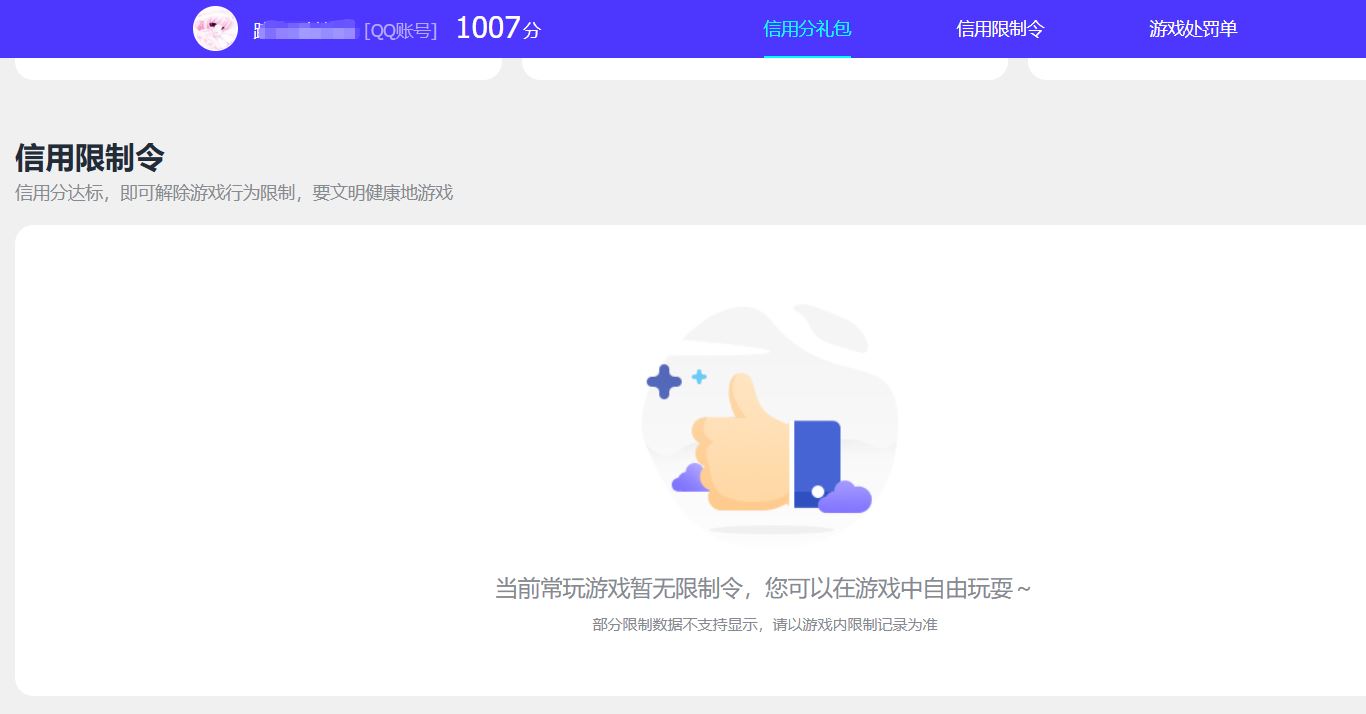Click the 1007分 credit score
This screenshot has width=1366, height=714.
point(497,29)
